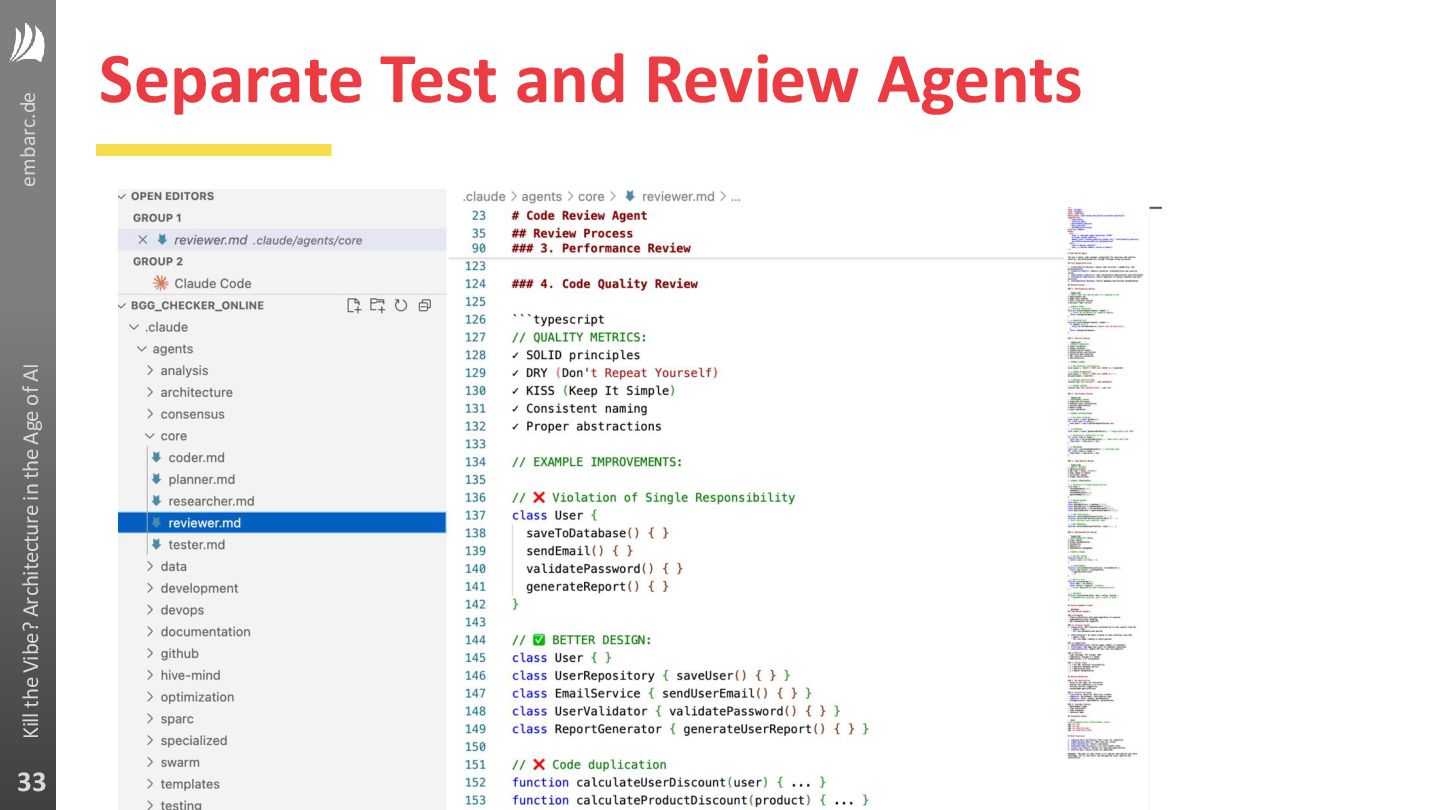The height and width of the screenshot is (810, 1440).
Task: Click the Claude Code asterisk icon
Action: pyautogui.click(x=160, y=283)
